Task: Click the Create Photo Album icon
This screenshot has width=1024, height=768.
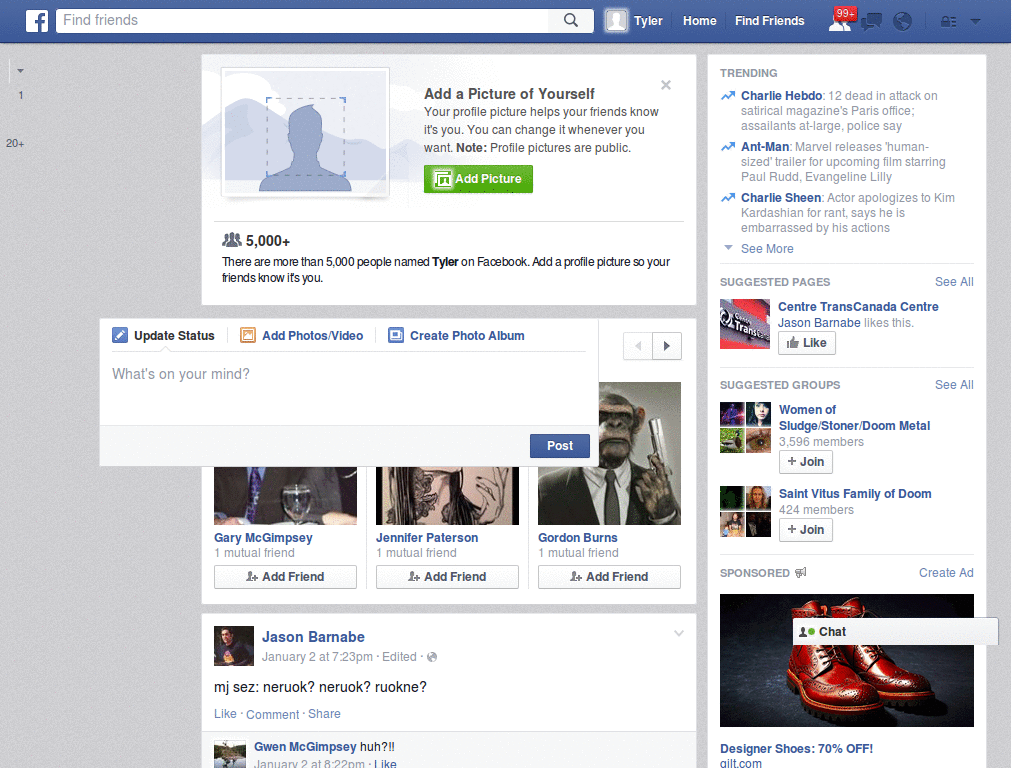Action: [396, 336]
